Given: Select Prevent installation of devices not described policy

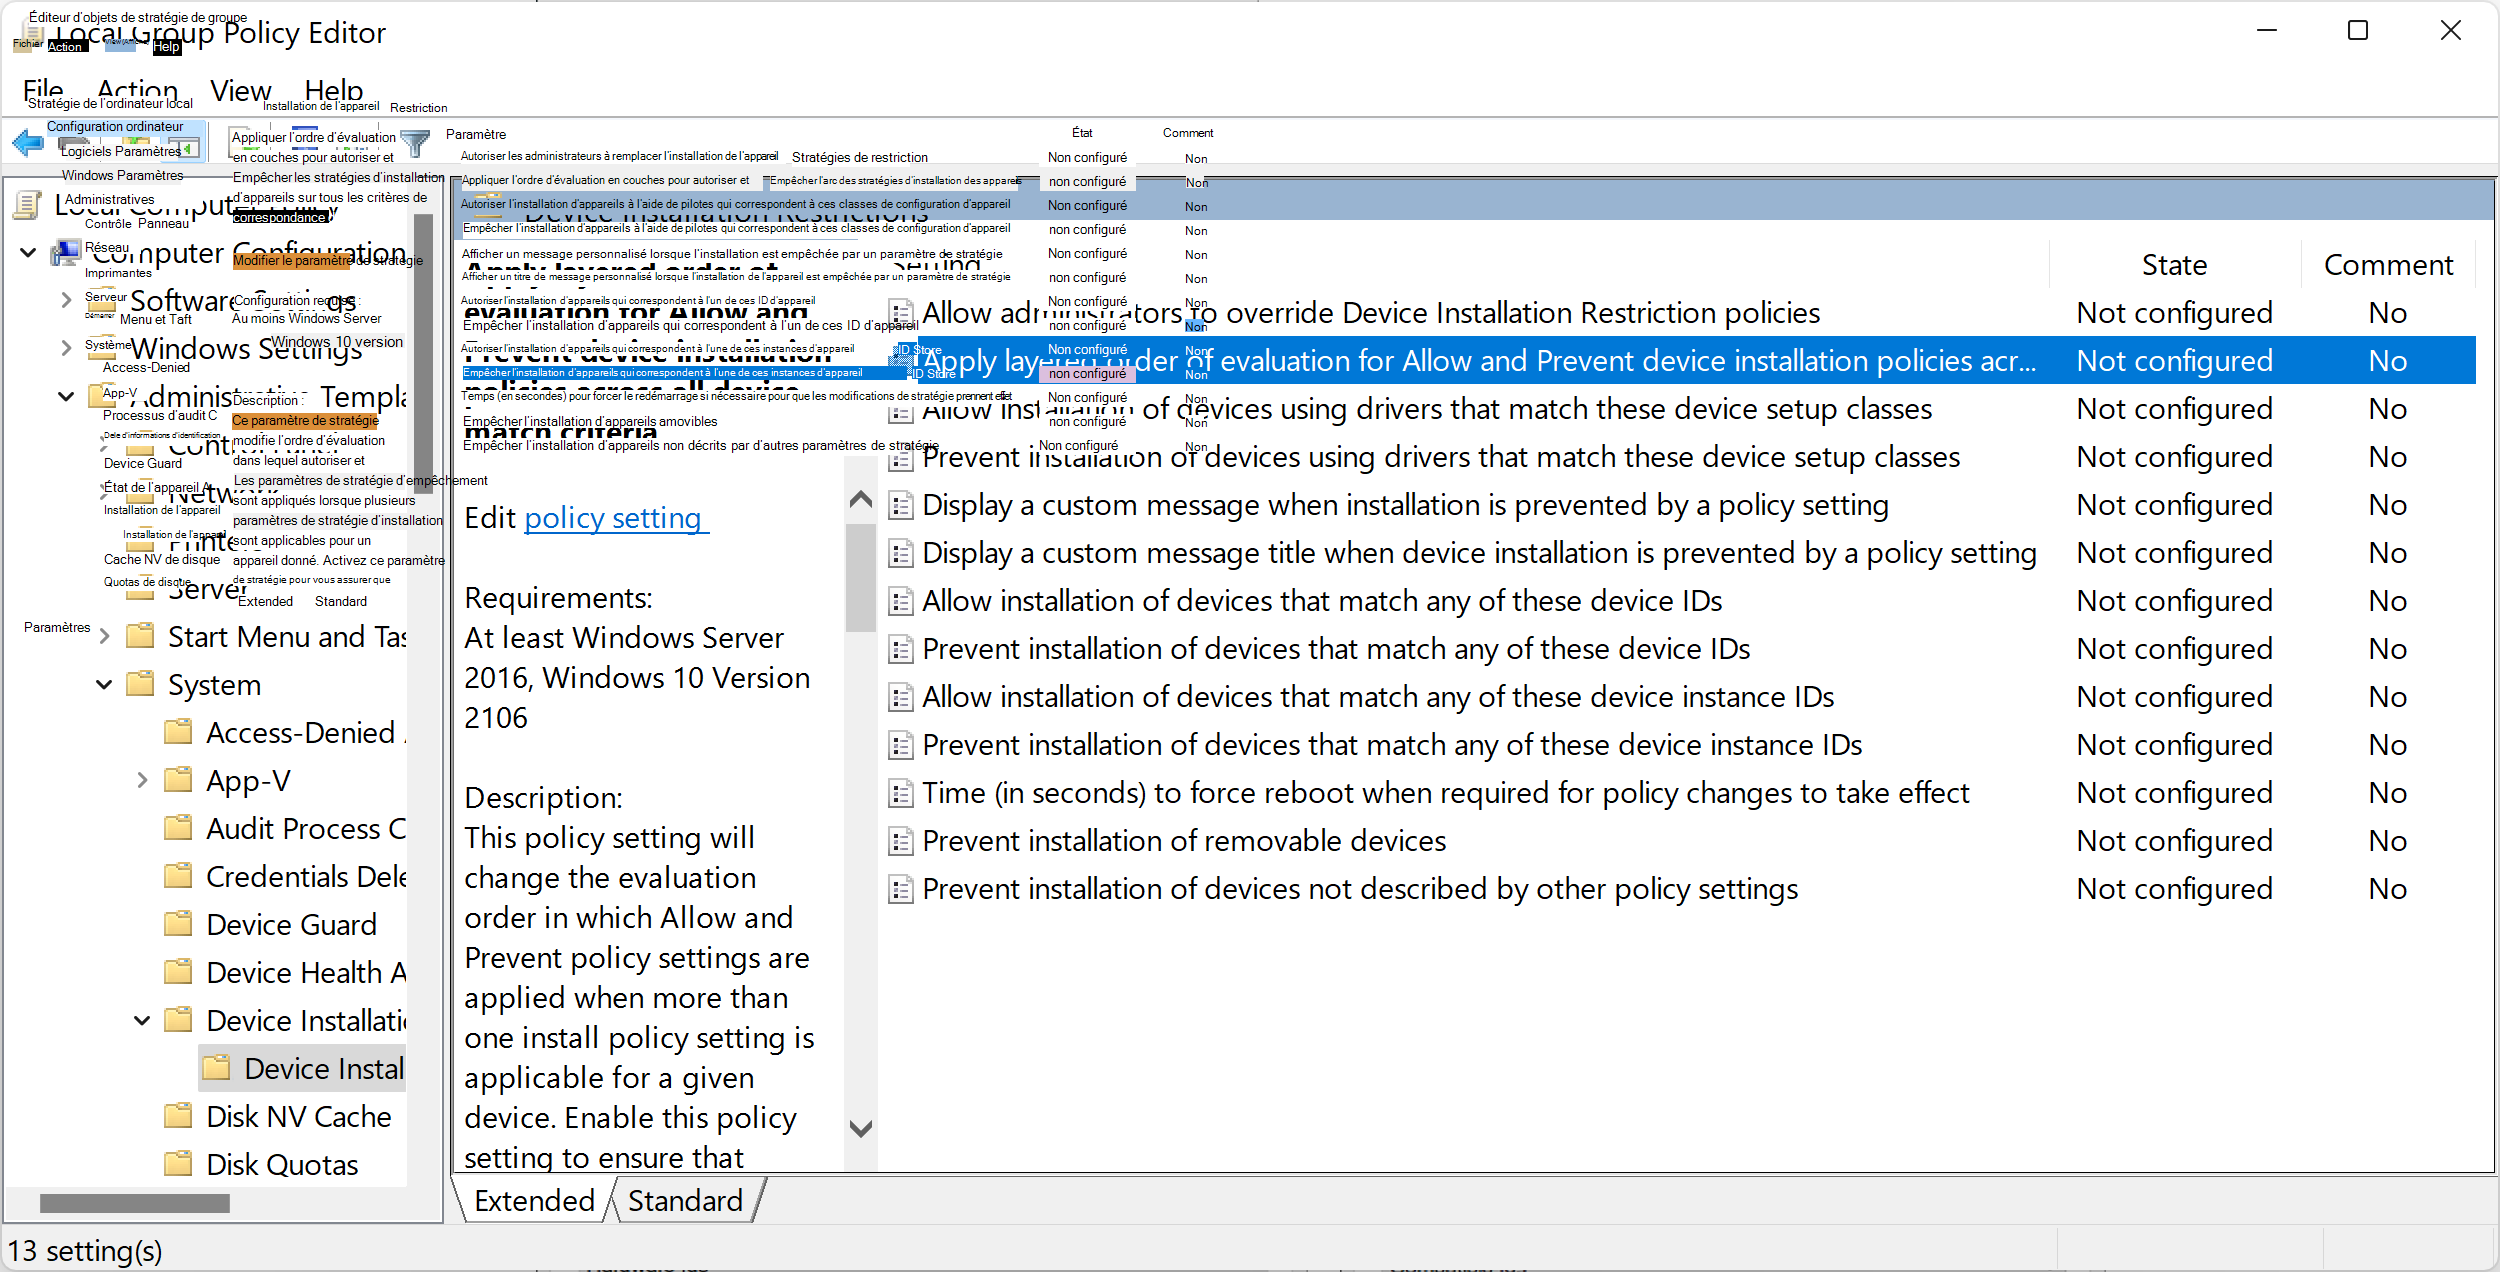Looking at the screenshot, I should pos(1359,889).
